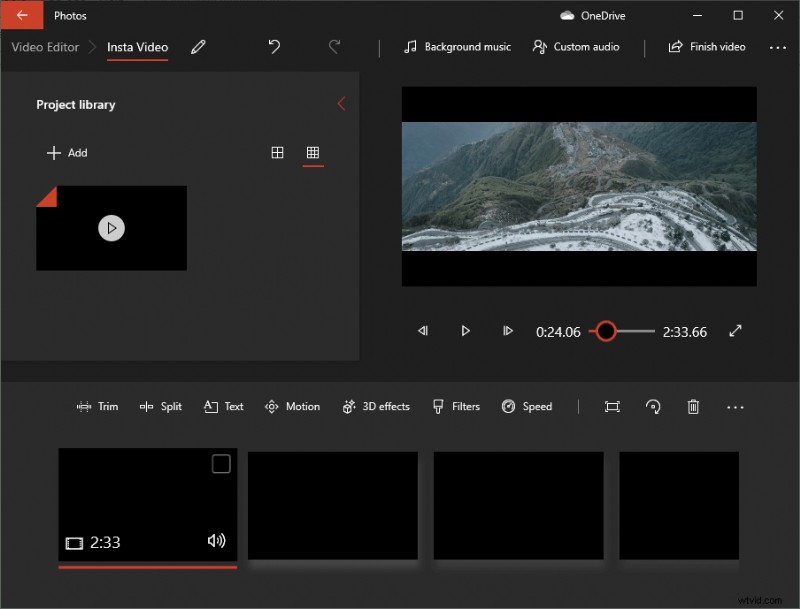Open the timeline overflow menu

pyautogui.click(x=736, y=407)
